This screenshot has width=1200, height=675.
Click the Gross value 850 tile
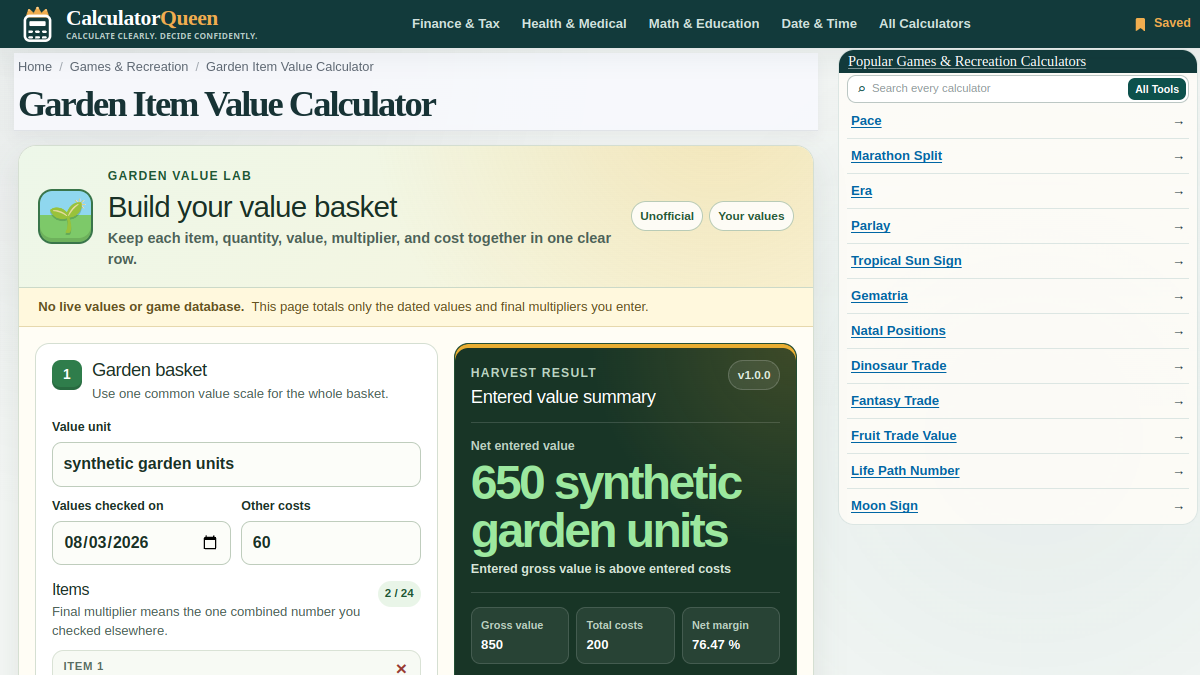tap(520, 635)
